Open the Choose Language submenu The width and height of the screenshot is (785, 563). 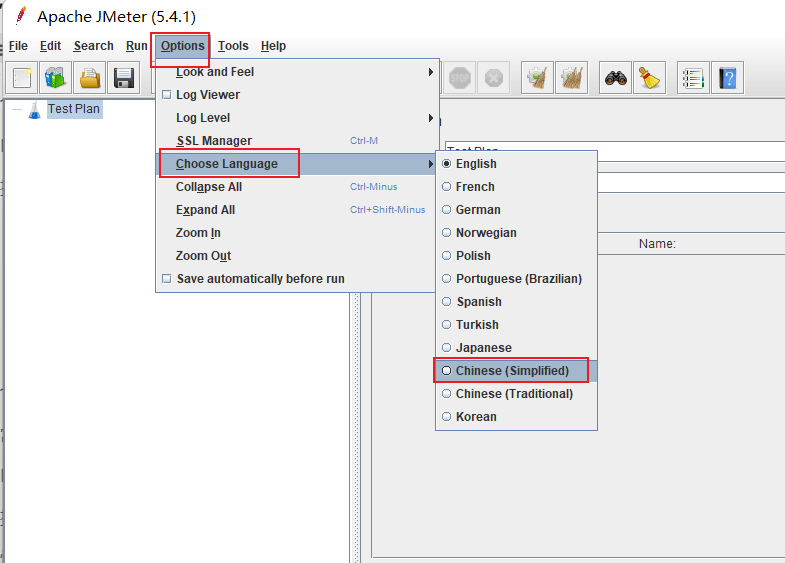click(x=297, y=164)
